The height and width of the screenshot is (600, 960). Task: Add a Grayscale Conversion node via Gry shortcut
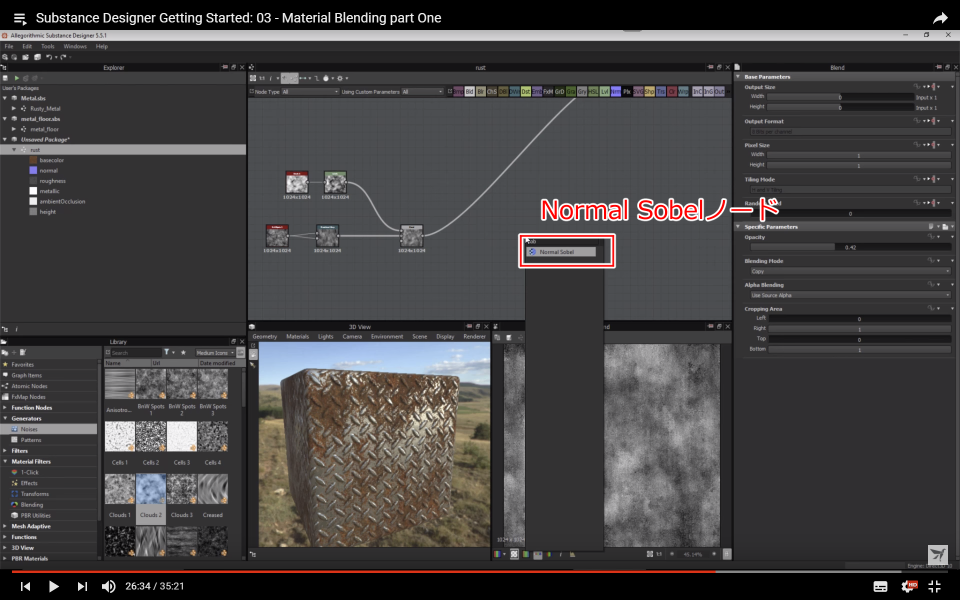click(x=582, y=92)
